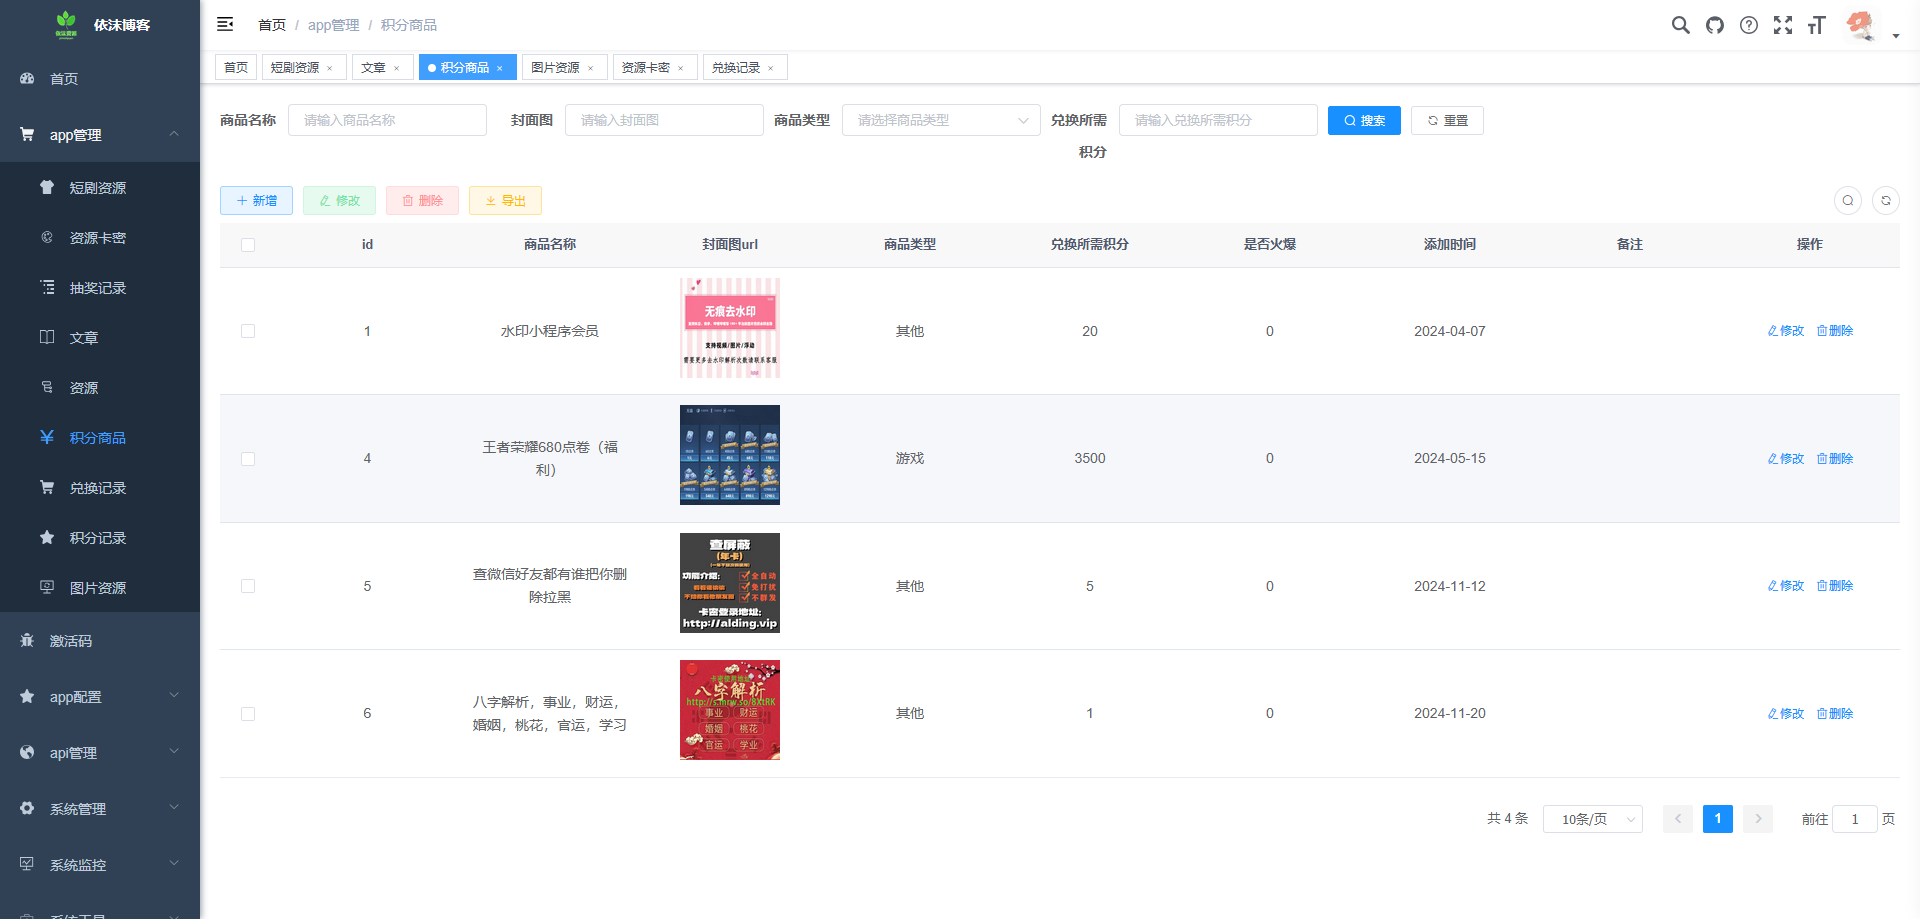Expand the api管理 sidebar menu

tap(100, 753)
